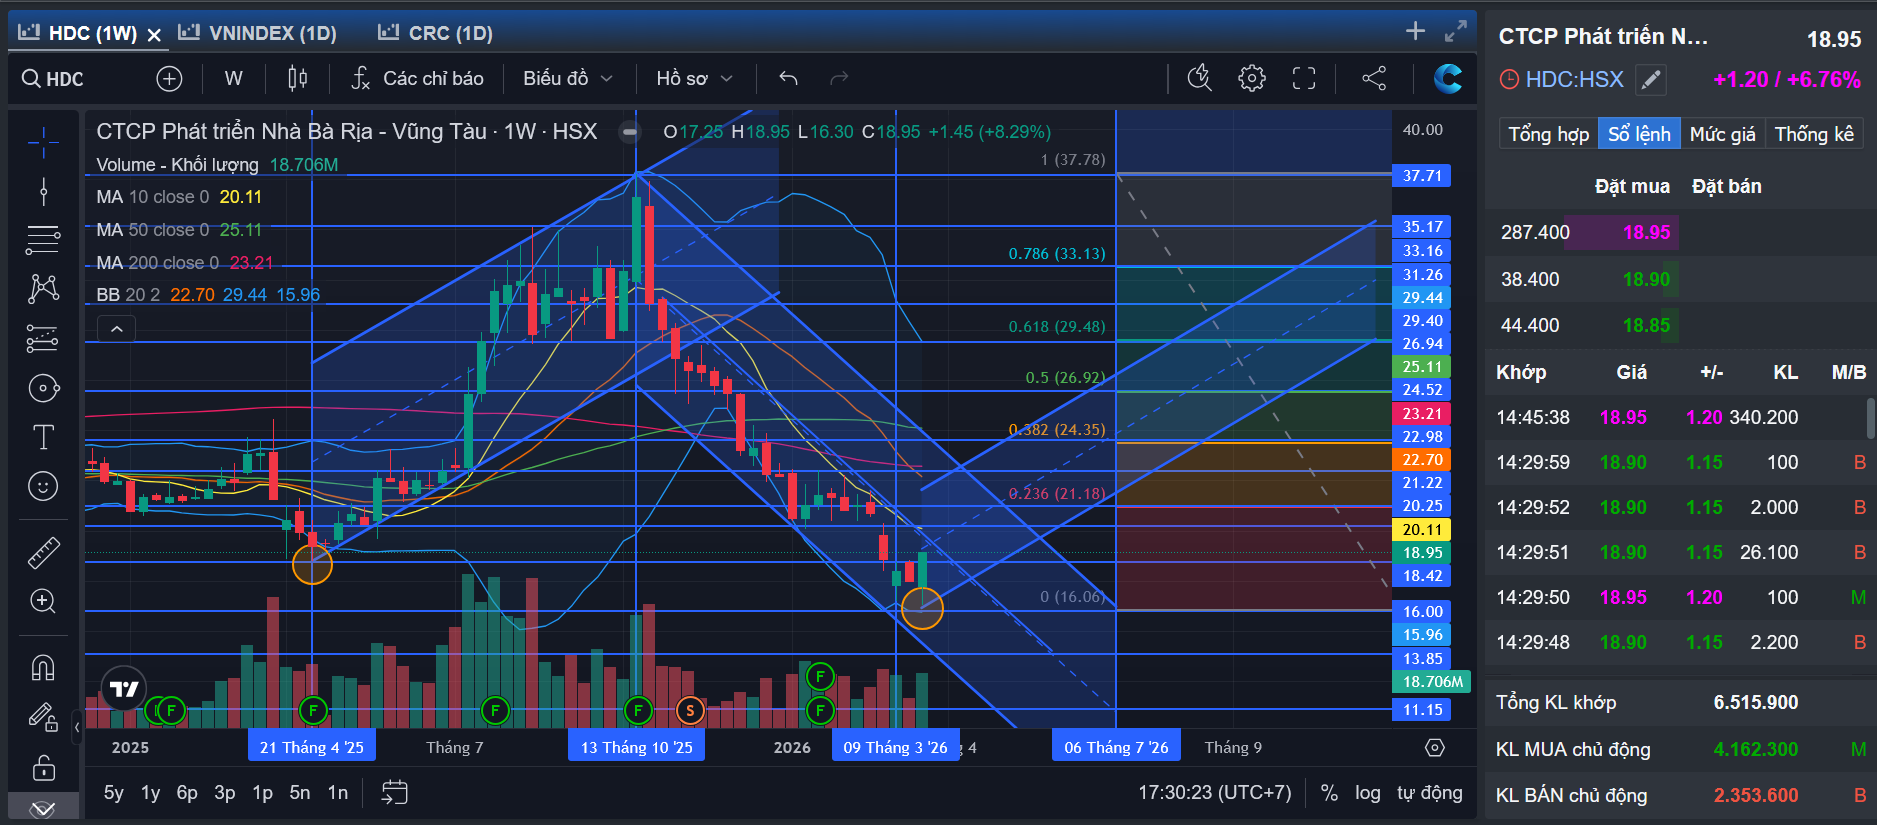Open the timezone menu 17:30:23 (UTC+7)

1215,793
